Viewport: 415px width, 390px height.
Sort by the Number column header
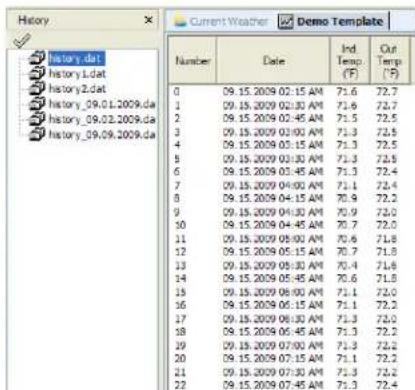(x=193, y=60)
